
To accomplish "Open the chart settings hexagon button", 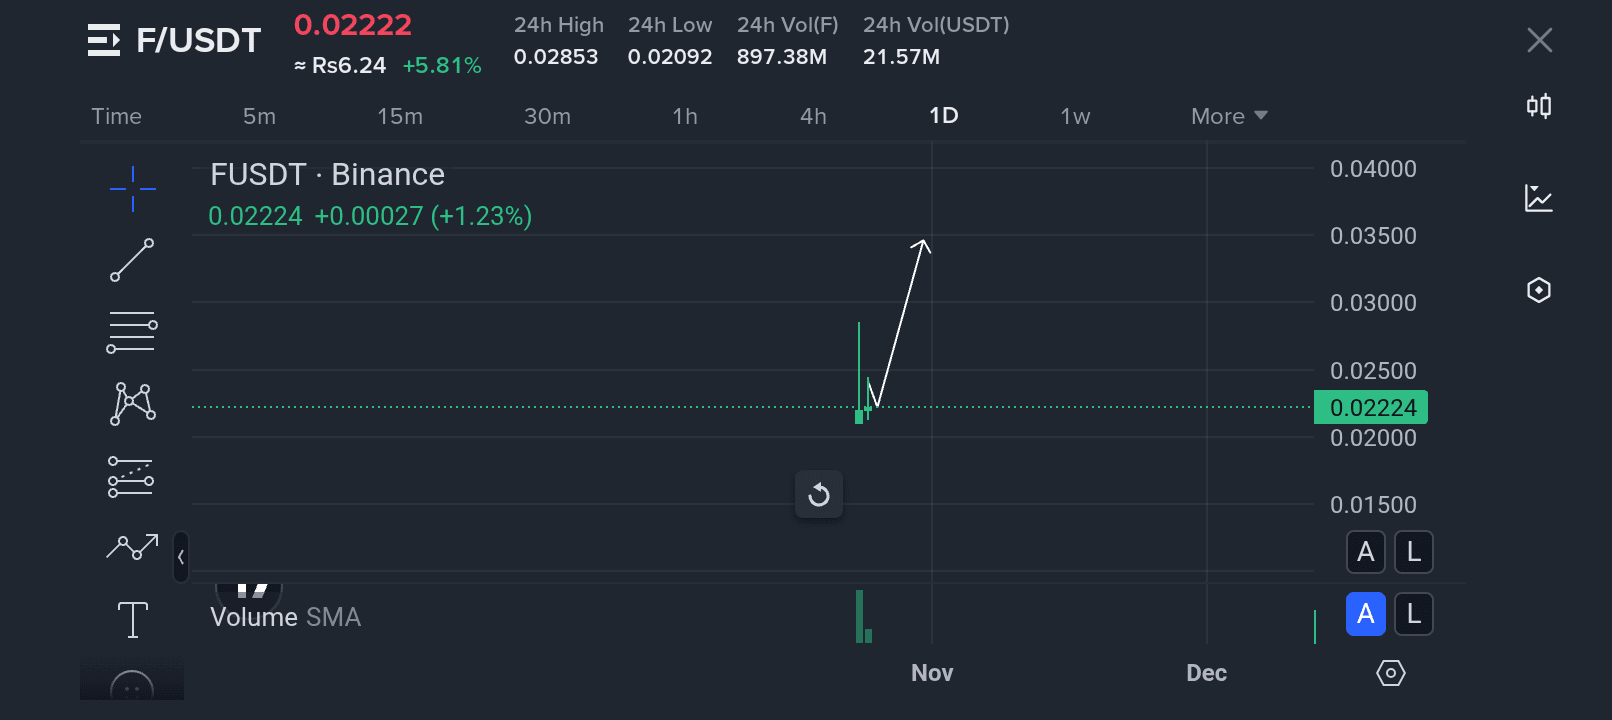I will (x=1390, y=673).
